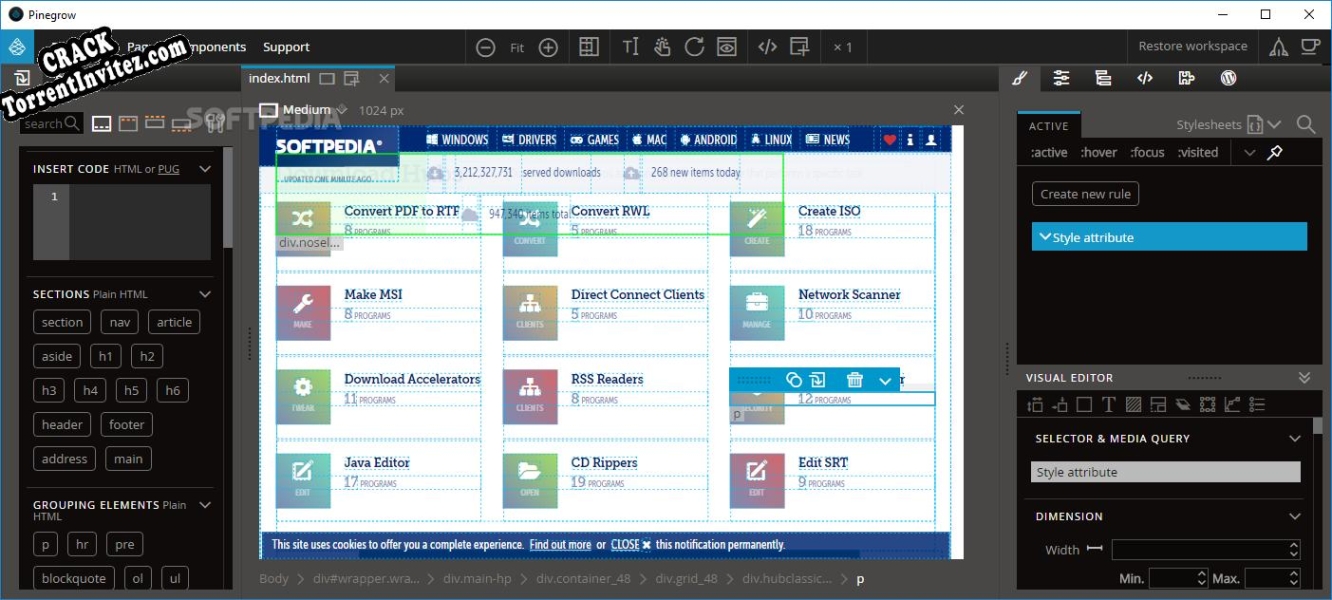Open the plugins puzzle-piece panel

(x=1186, y=78)
